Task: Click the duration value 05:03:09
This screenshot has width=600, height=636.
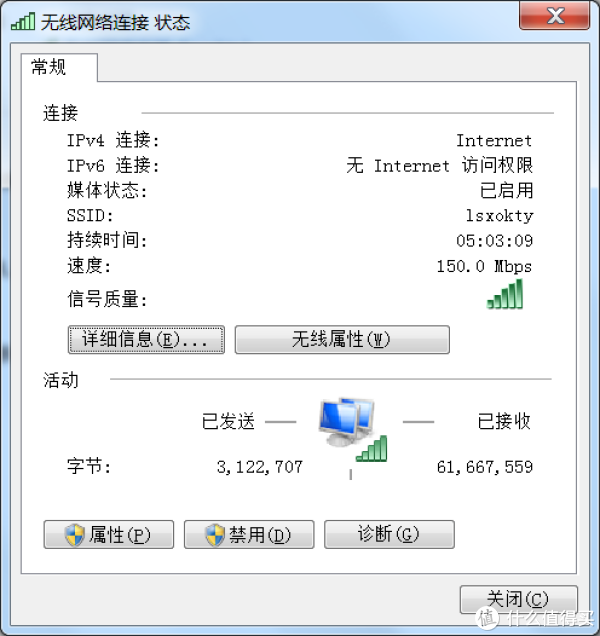Action: click(494, 241)
